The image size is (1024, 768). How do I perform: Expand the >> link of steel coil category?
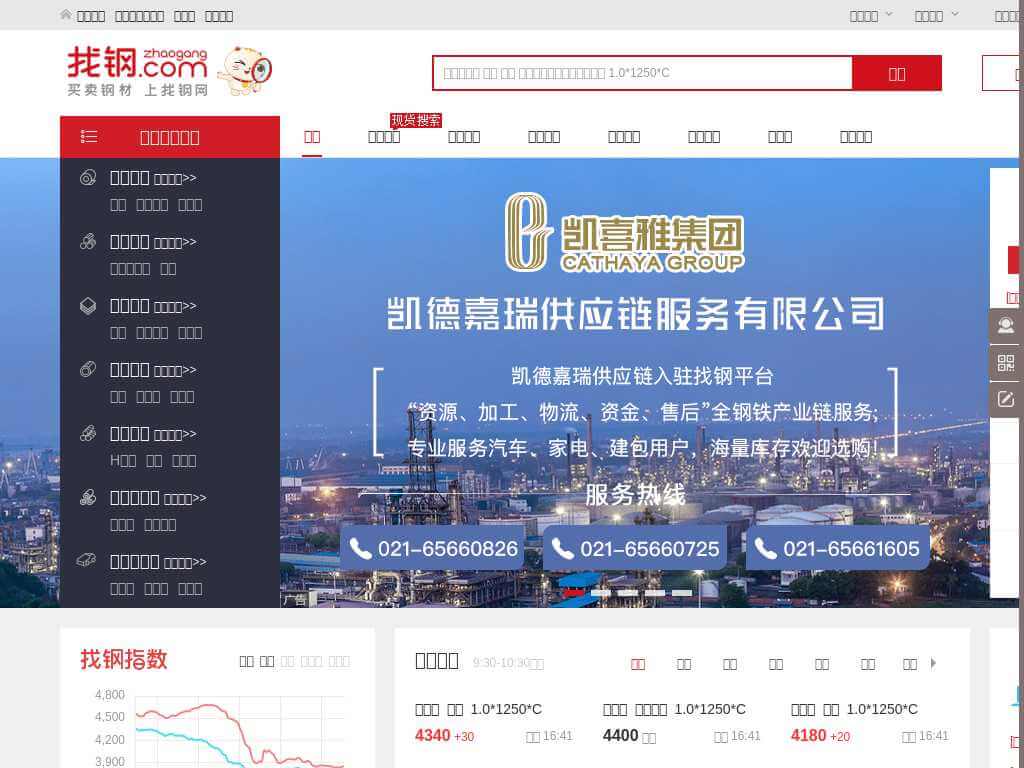click(174, 178)
